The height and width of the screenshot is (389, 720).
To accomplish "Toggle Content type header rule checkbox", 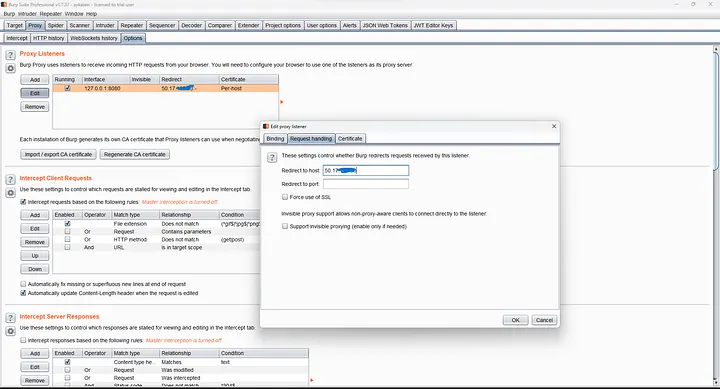I will (x=68, y=362).
